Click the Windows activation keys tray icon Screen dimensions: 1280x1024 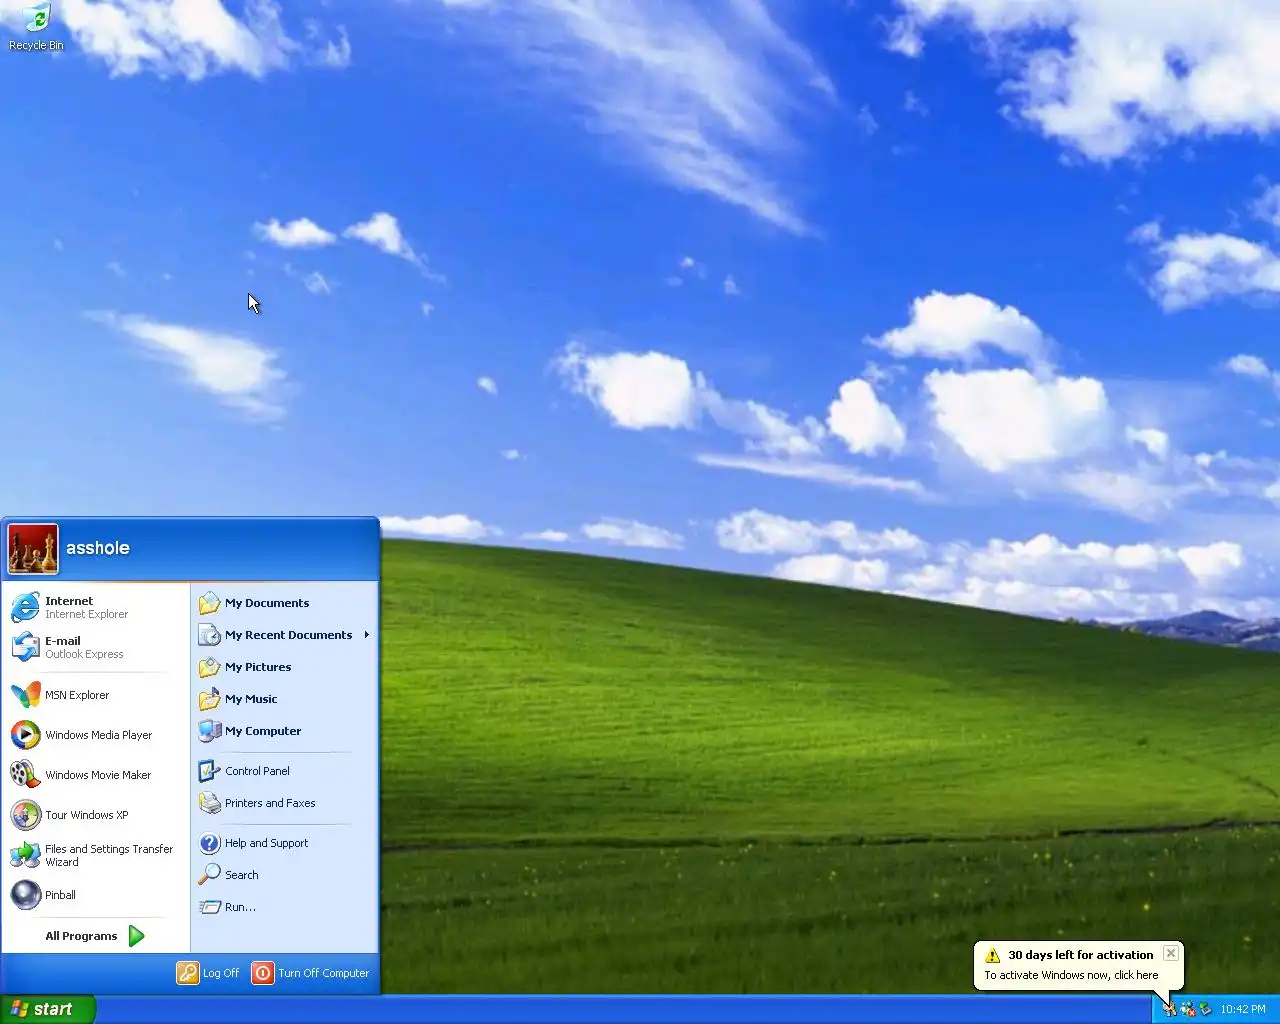pos(1169,1009)
